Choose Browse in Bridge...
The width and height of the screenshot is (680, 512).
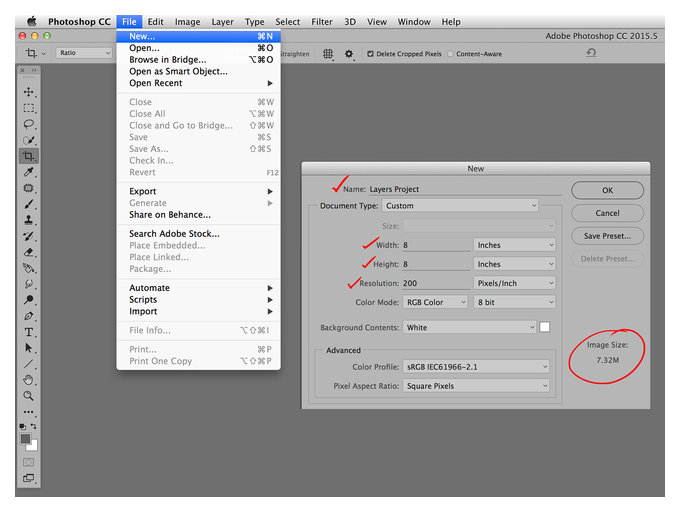[199, 59]
